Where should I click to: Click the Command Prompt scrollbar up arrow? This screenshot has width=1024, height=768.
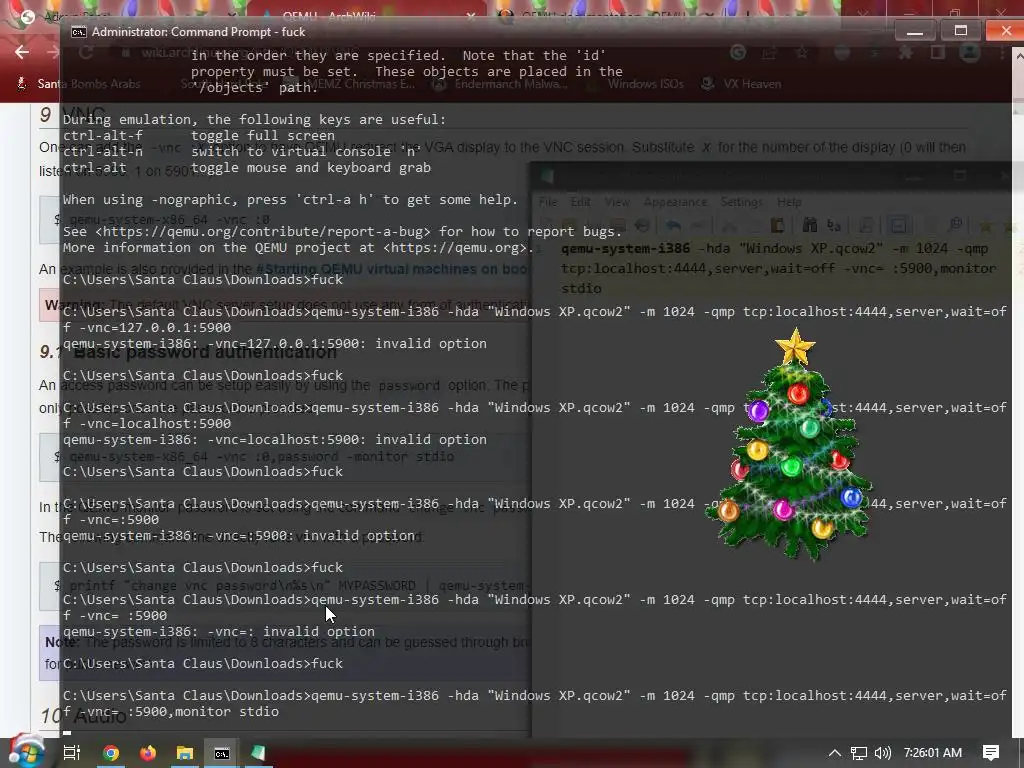1018,57
